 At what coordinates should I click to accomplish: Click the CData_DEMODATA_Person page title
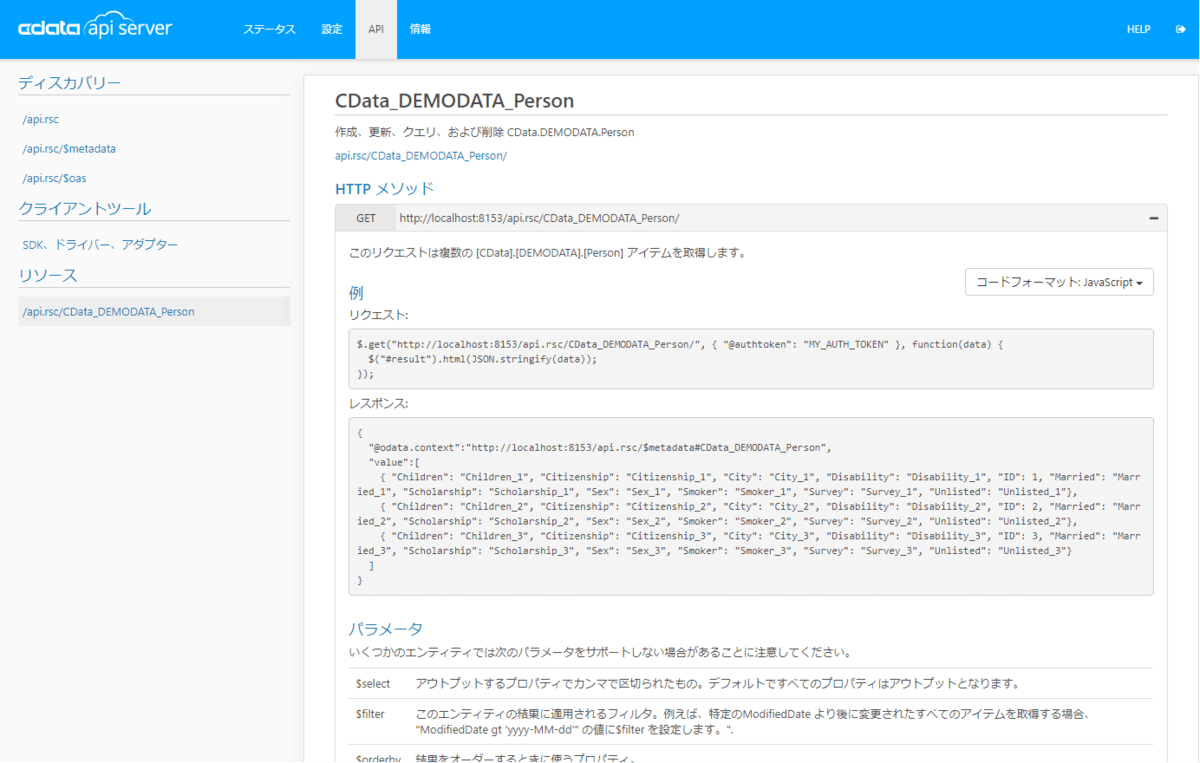[455, 101]
